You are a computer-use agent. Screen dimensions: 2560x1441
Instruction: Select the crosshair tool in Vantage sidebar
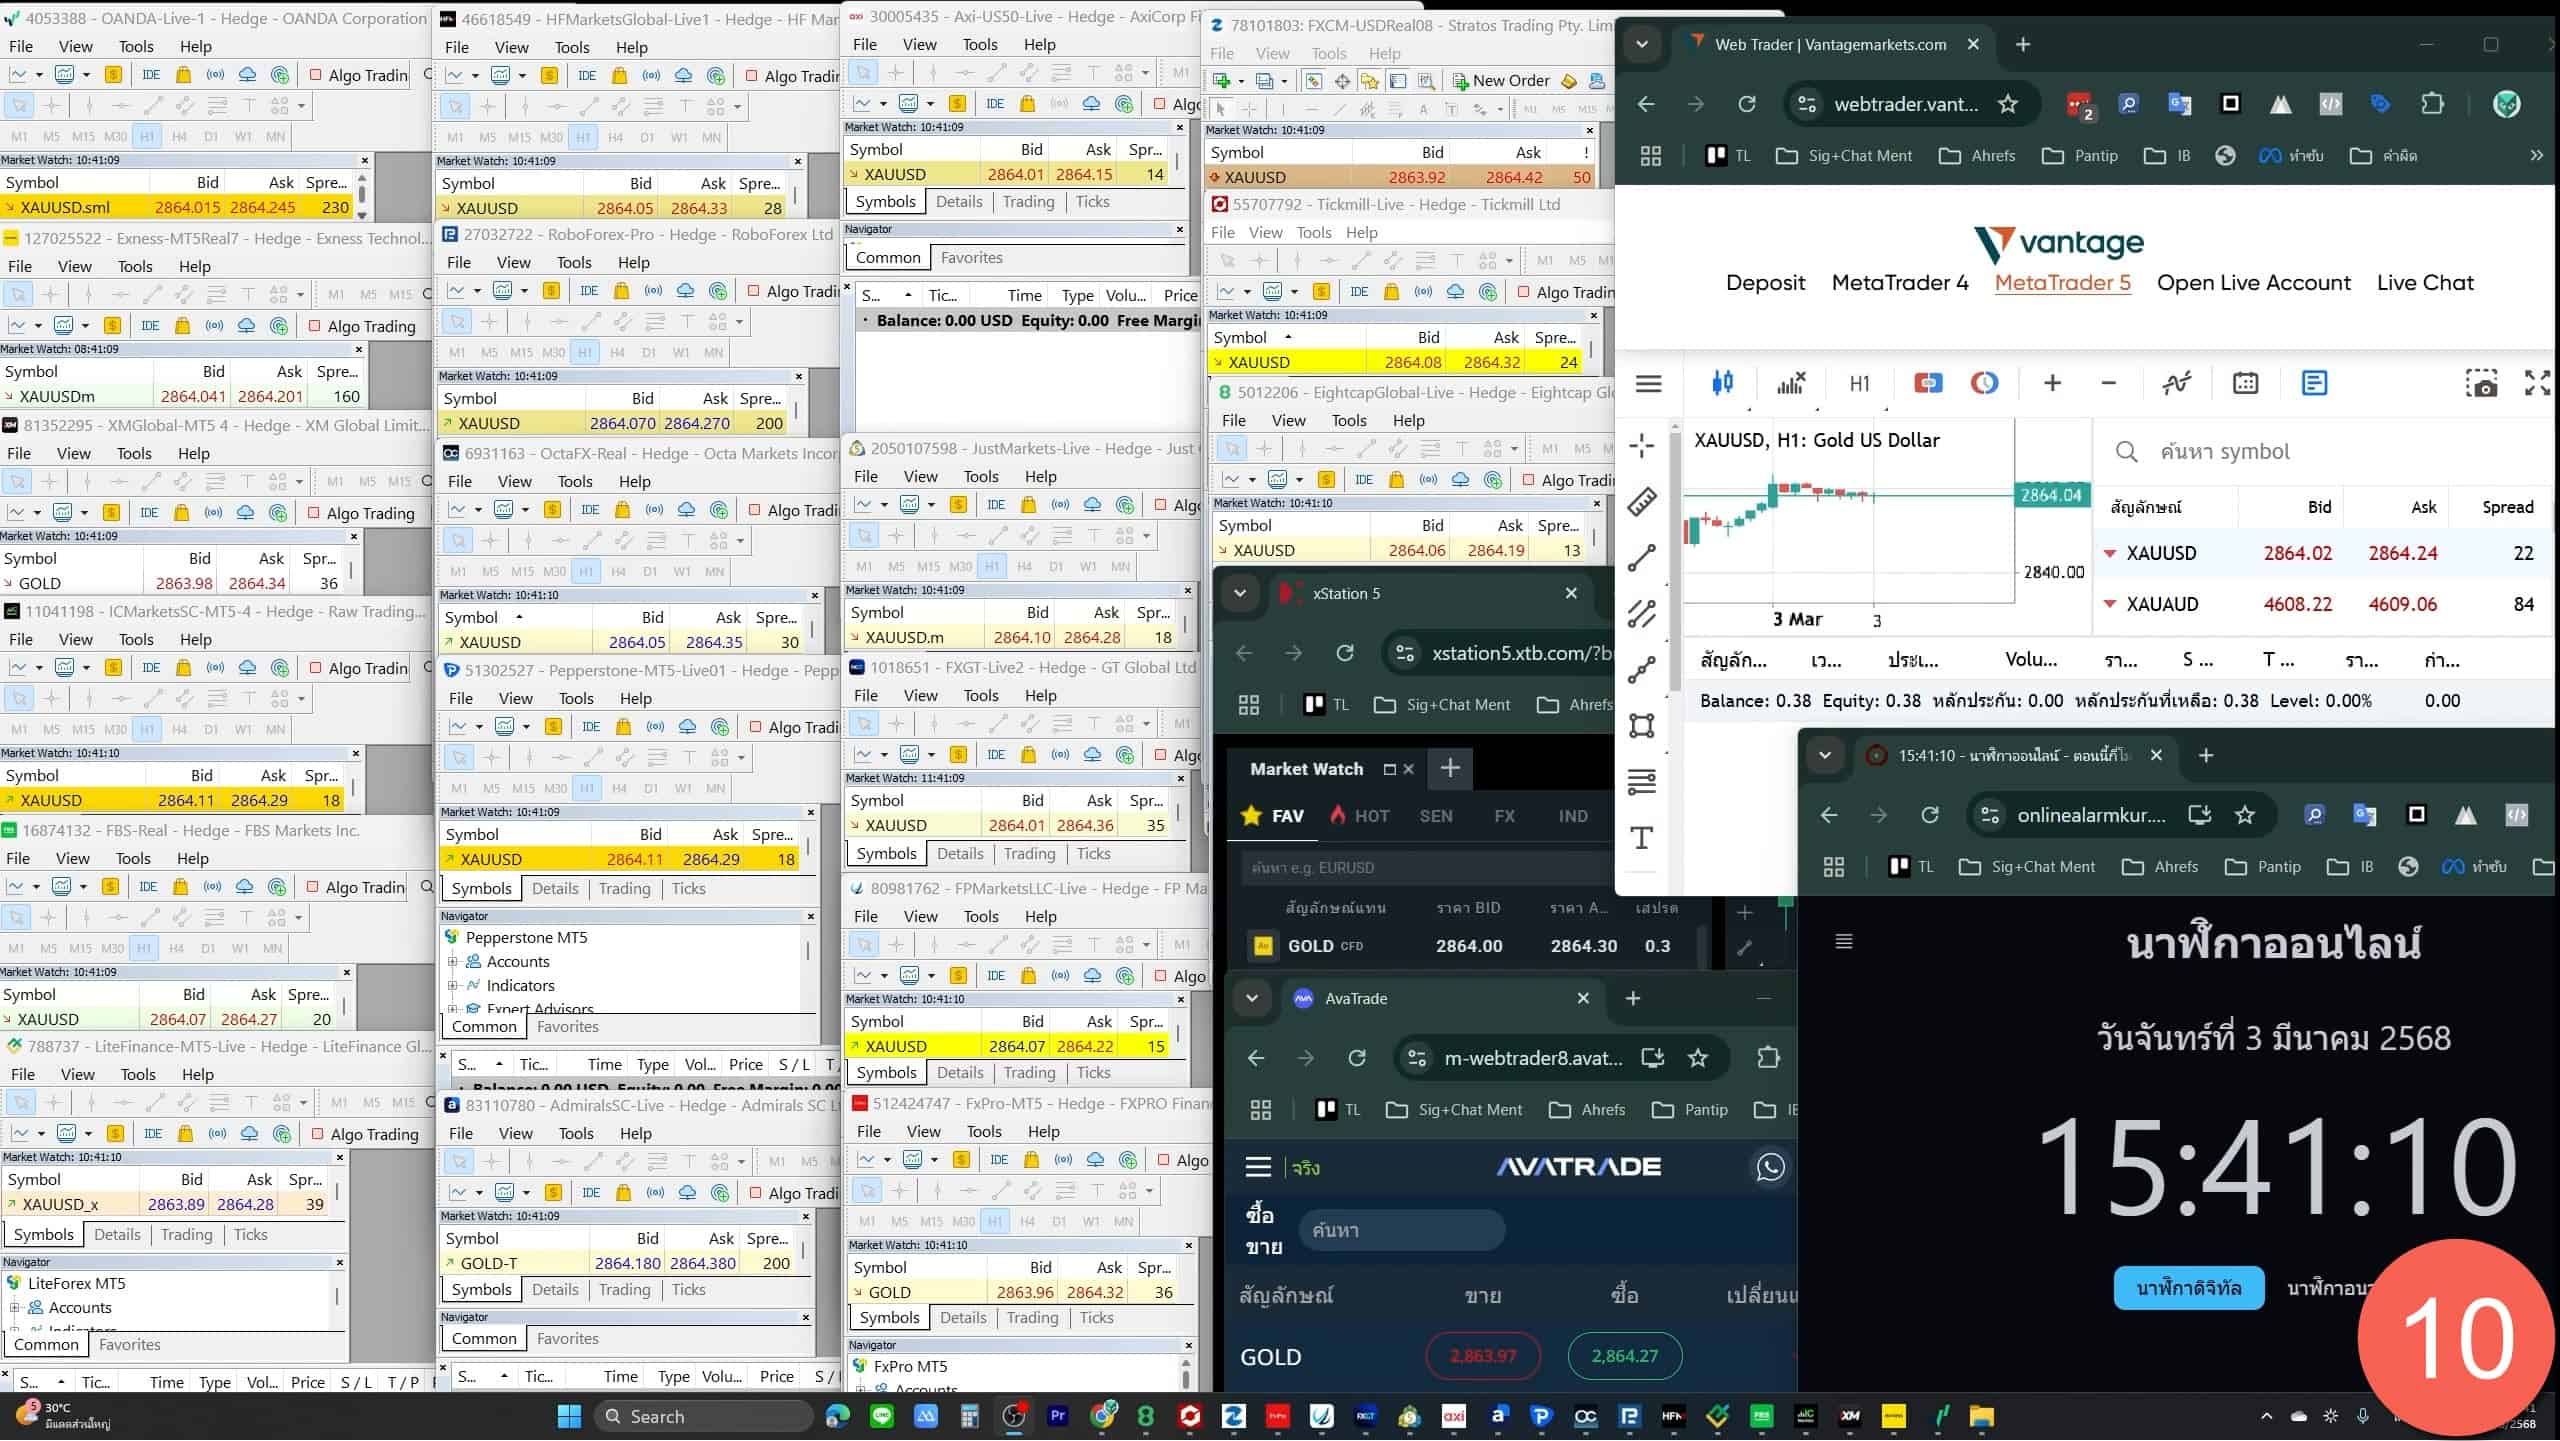1642,446
